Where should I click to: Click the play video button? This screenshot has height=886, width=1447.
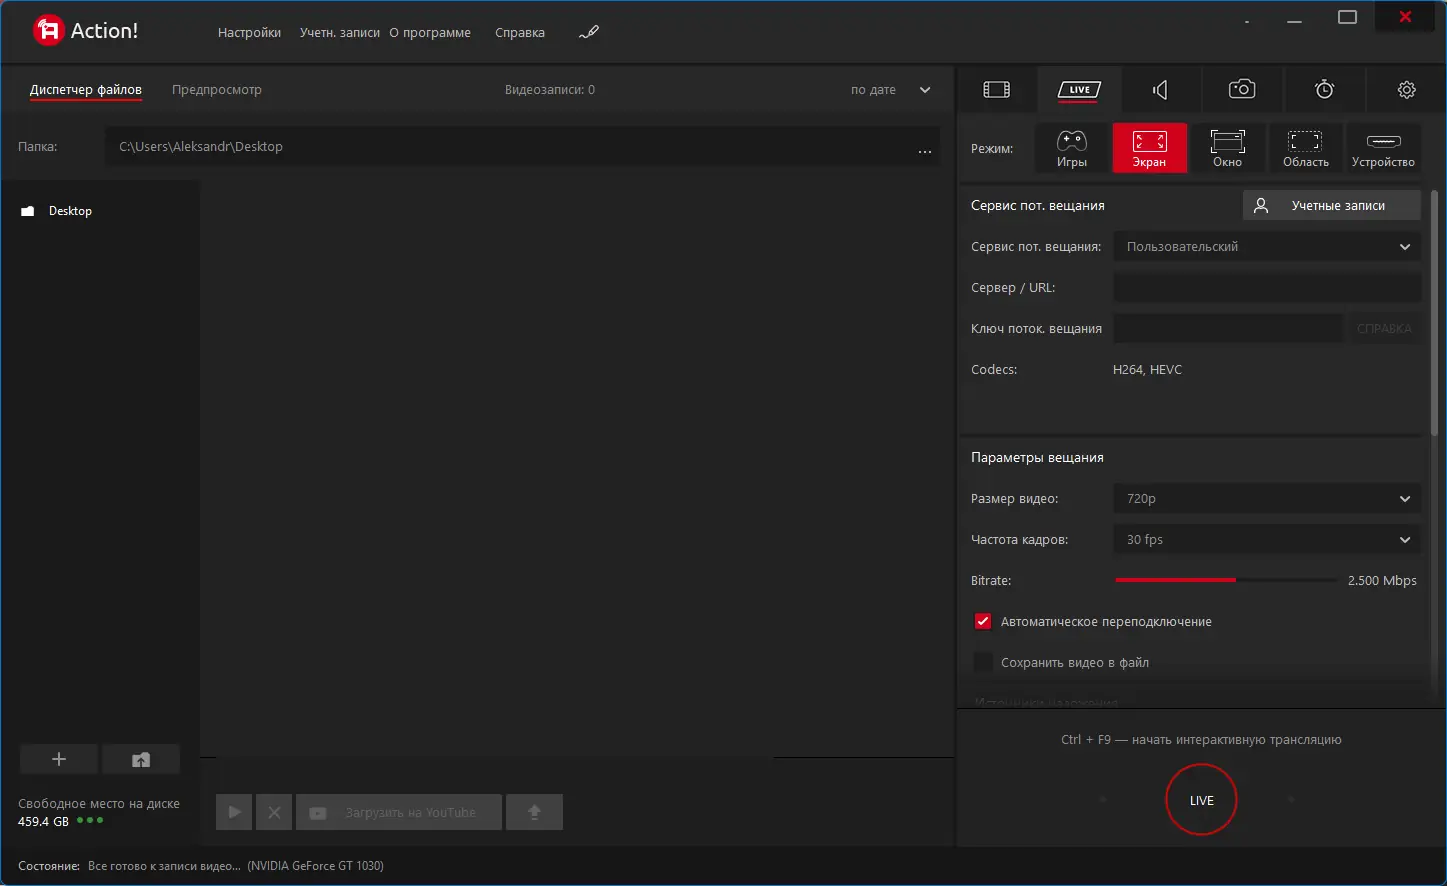click(234, 812)
